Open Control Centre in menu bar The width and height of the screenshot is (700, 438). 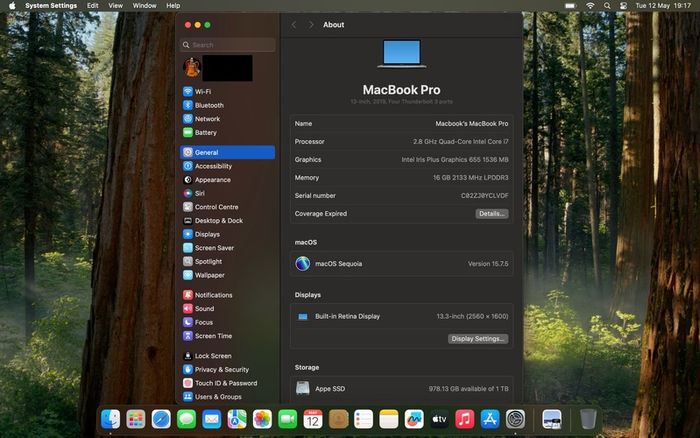(623, 5)
